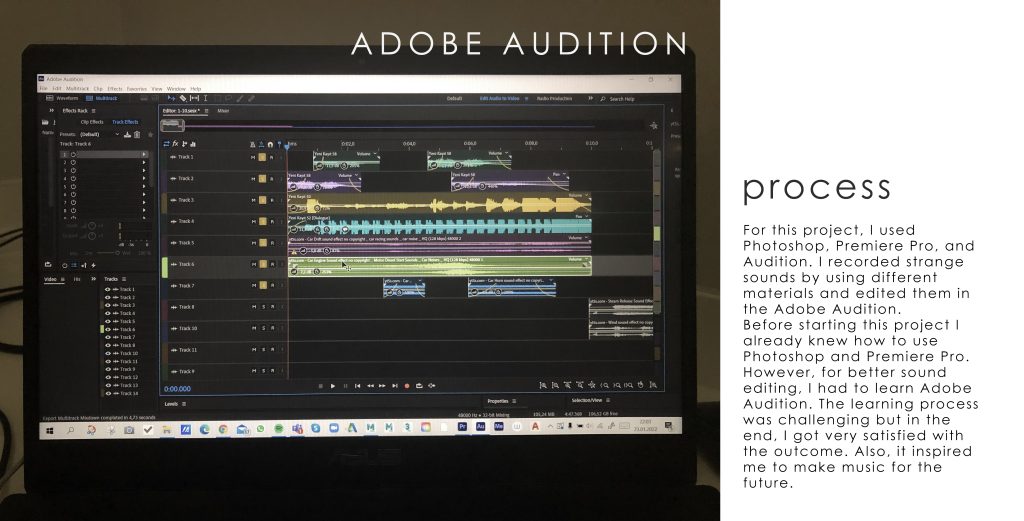Screen dimensions: 1024x521
Task: Switch to the Mixer tab
Action: 223,110
